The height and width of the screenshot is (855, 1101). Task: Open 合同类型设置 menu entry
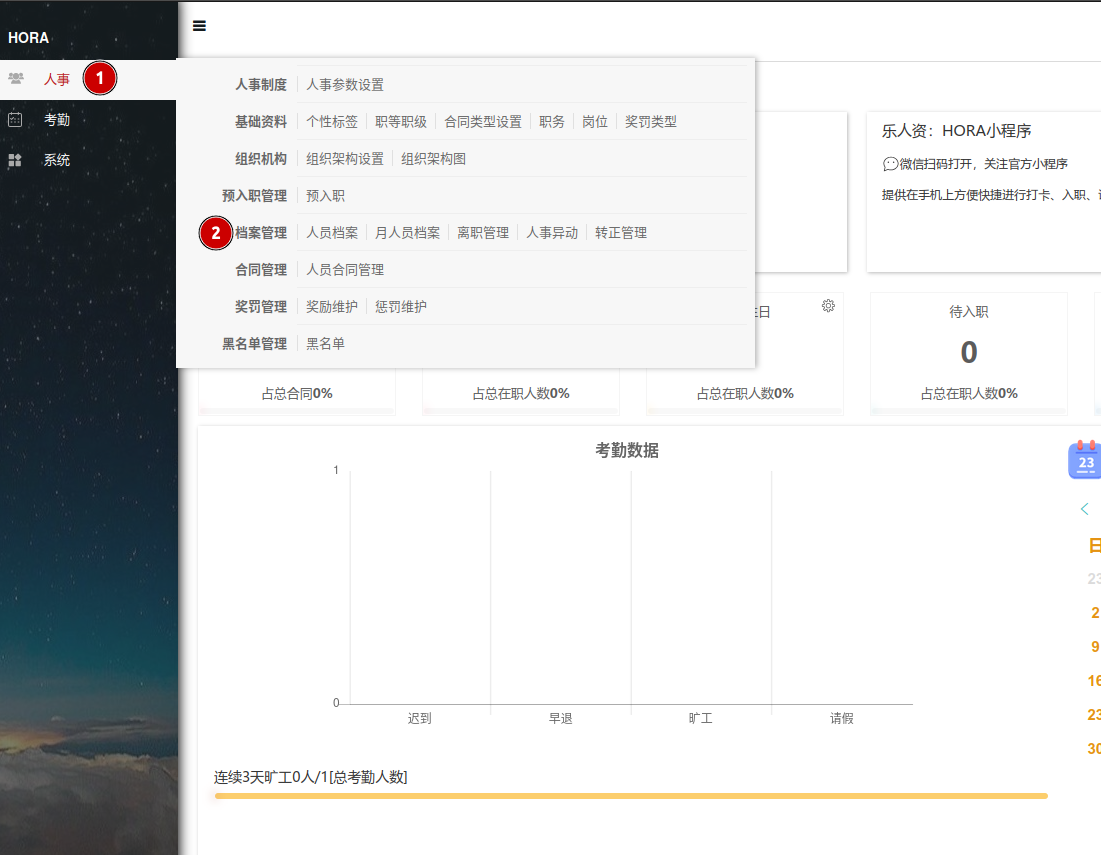(x=483, y=122)
